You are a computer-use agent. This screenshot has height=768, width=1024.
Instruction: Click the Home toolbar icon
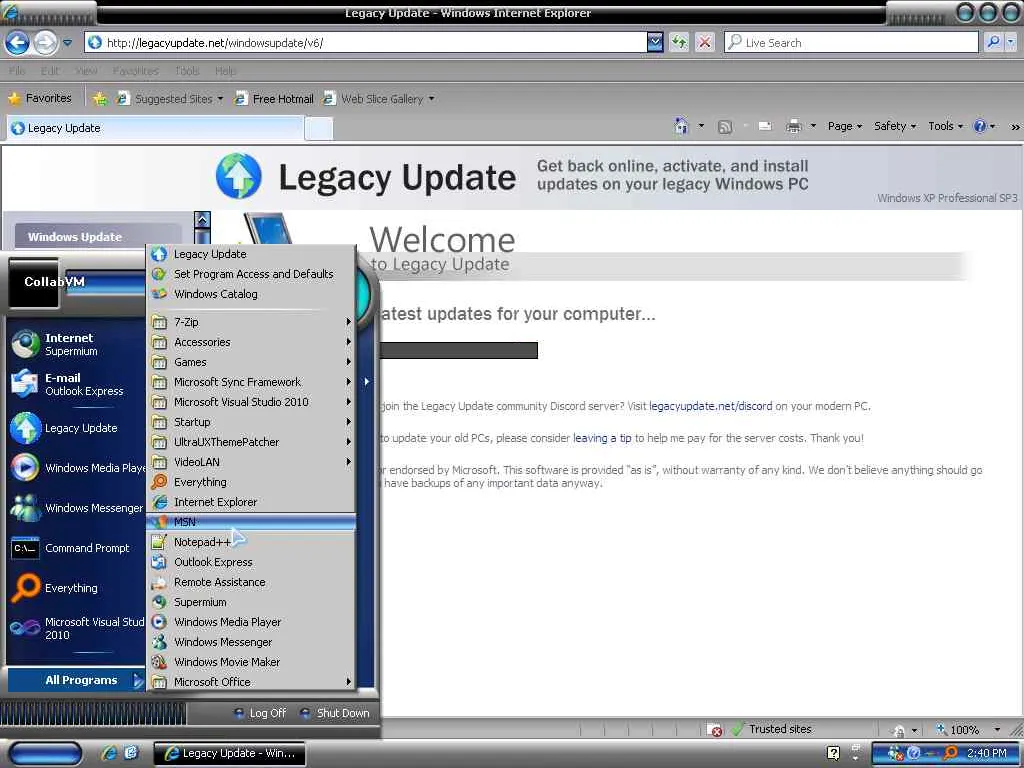pos(680,126)
